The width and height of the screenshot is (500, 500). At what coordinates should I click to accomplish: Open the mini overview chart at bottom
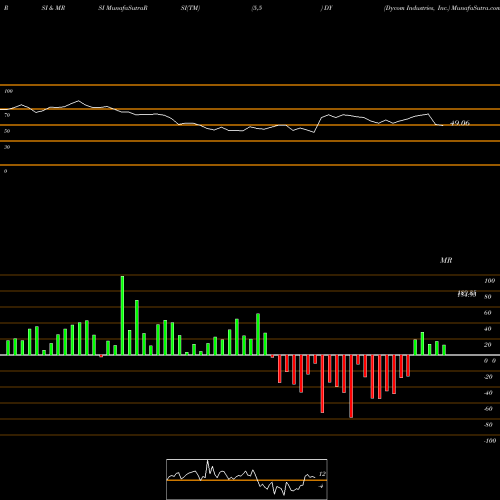(x=247, y=479)
